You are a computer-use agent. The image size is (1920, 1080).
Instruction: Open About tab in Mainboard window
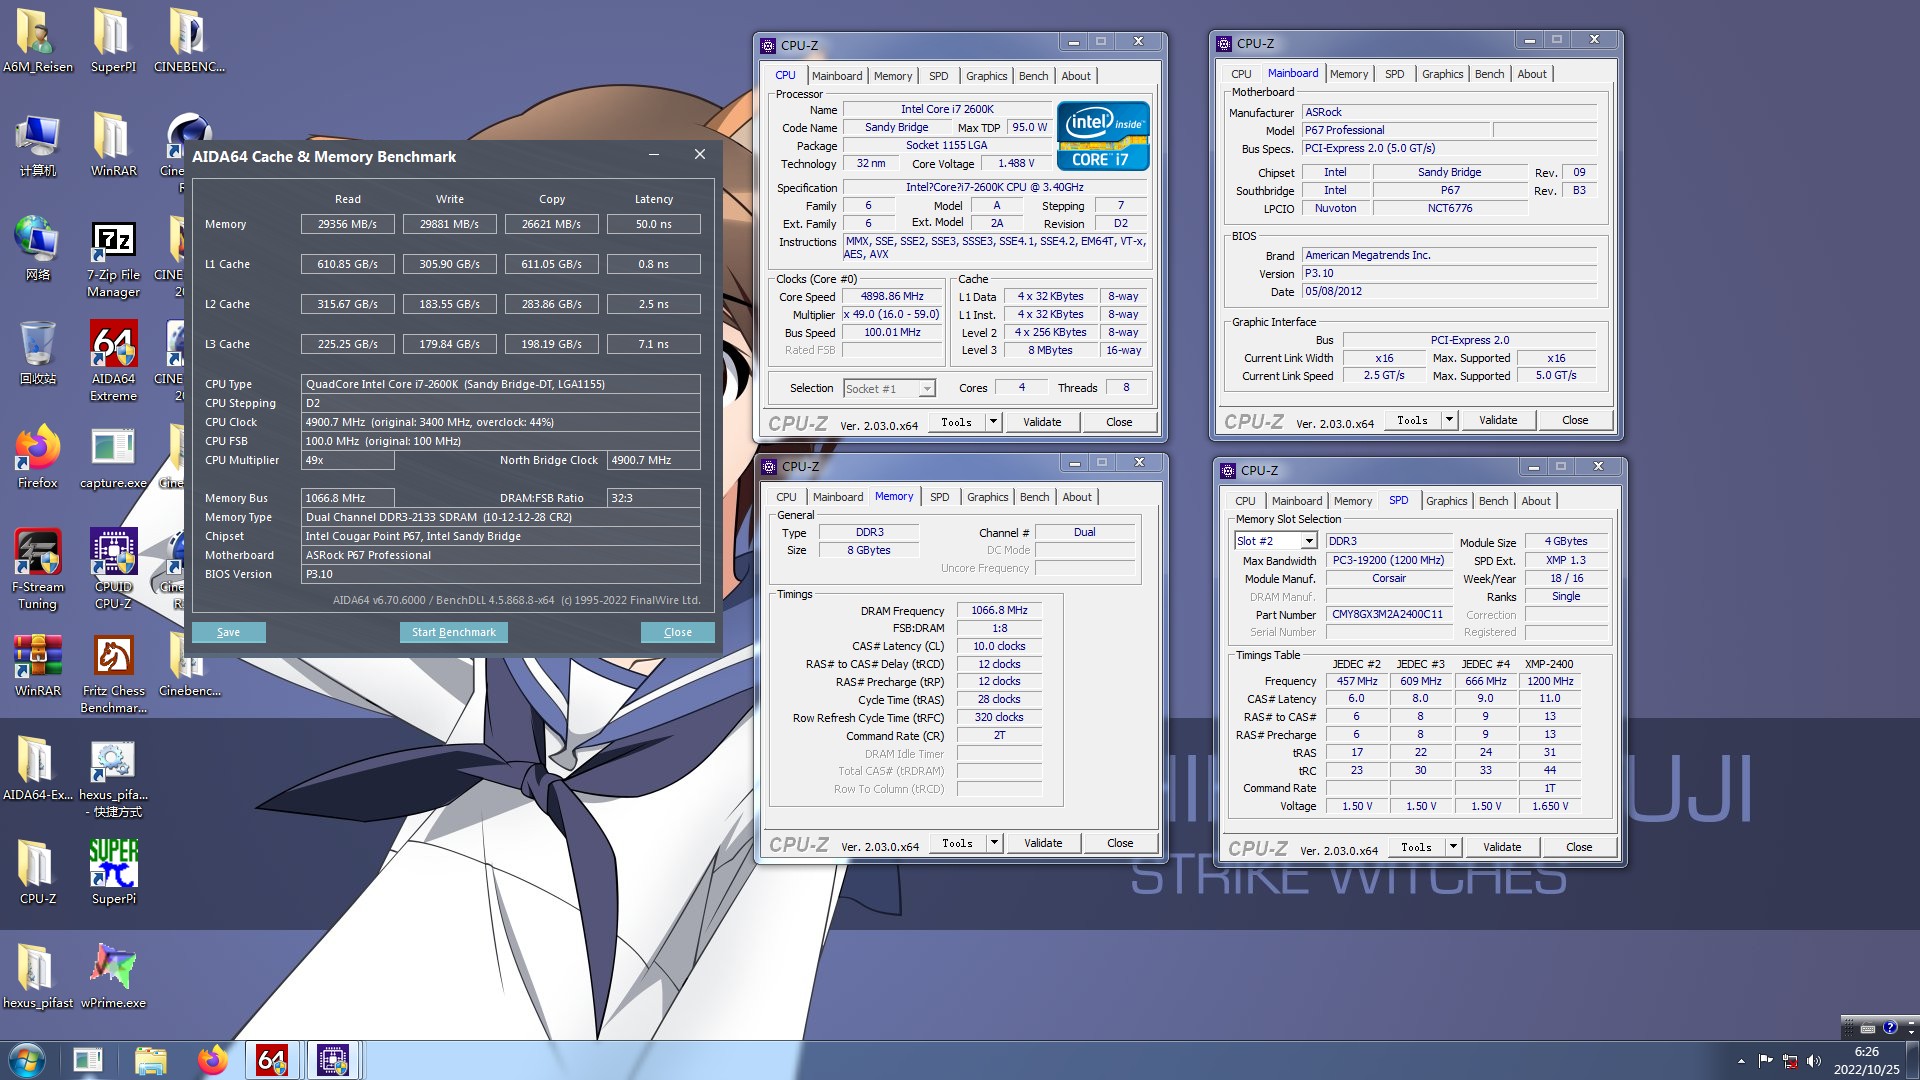click(1531, 74)
